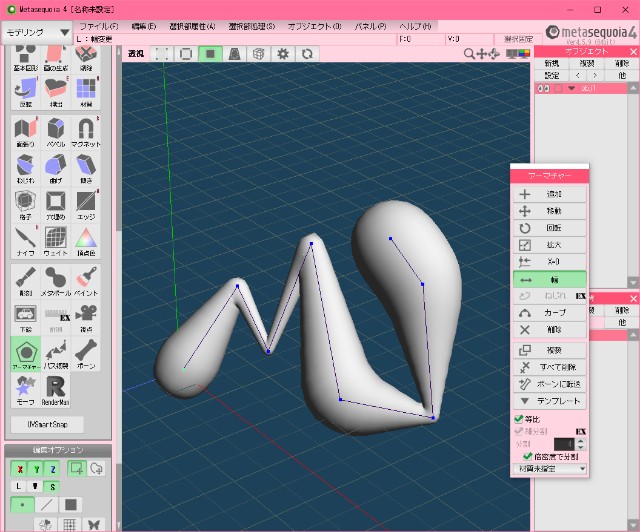Click the object panel scrollbar down arrow

(633, 282)
